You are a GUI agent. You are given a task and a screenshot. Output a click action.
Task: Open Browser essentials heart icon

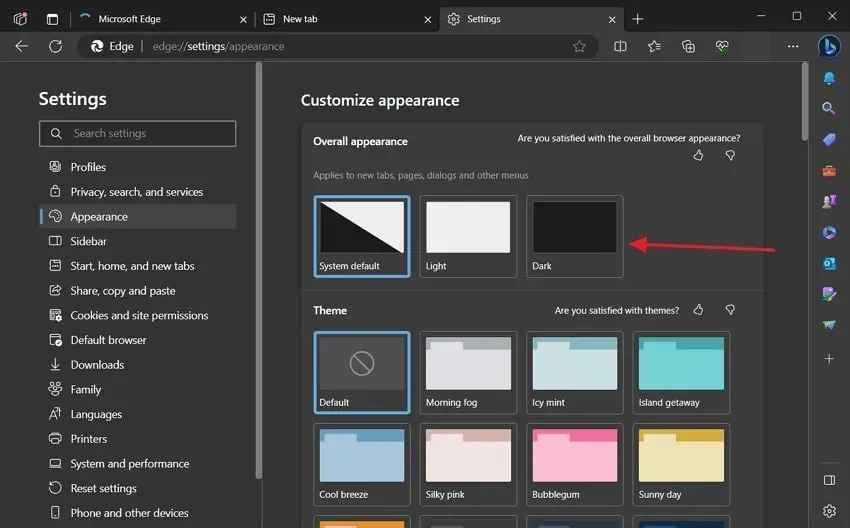pyautogui.click(x=722, y=46)
